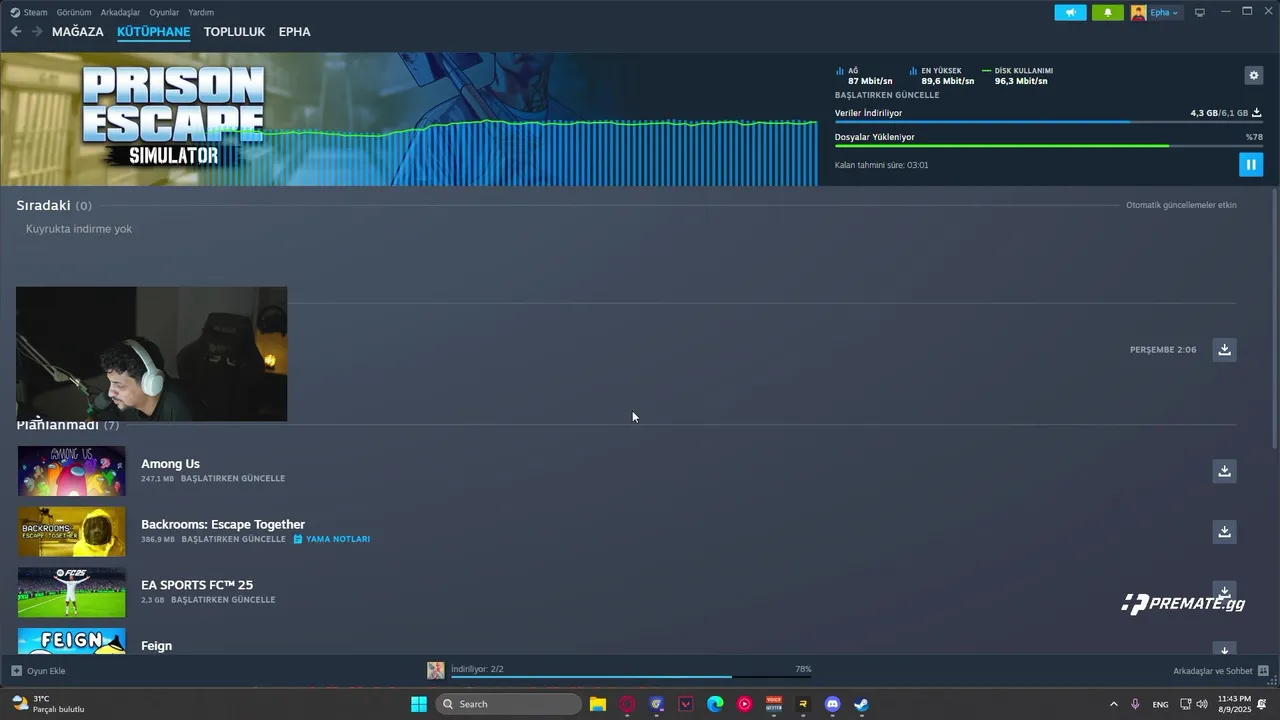Viewport: 1280px width, 720px height.
Task: Go forward with the right arrow
Action: coord(37,32)
